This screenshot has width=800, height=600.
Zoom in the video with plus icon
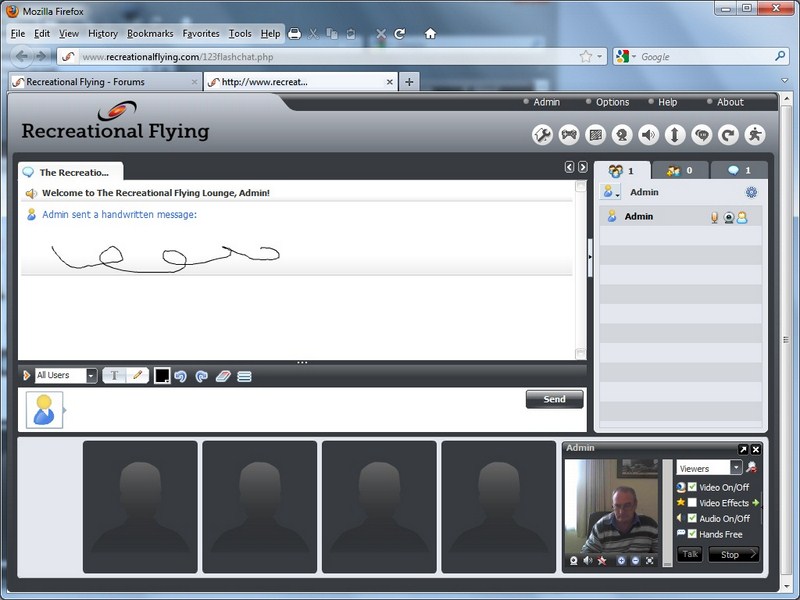coord(621,560)
